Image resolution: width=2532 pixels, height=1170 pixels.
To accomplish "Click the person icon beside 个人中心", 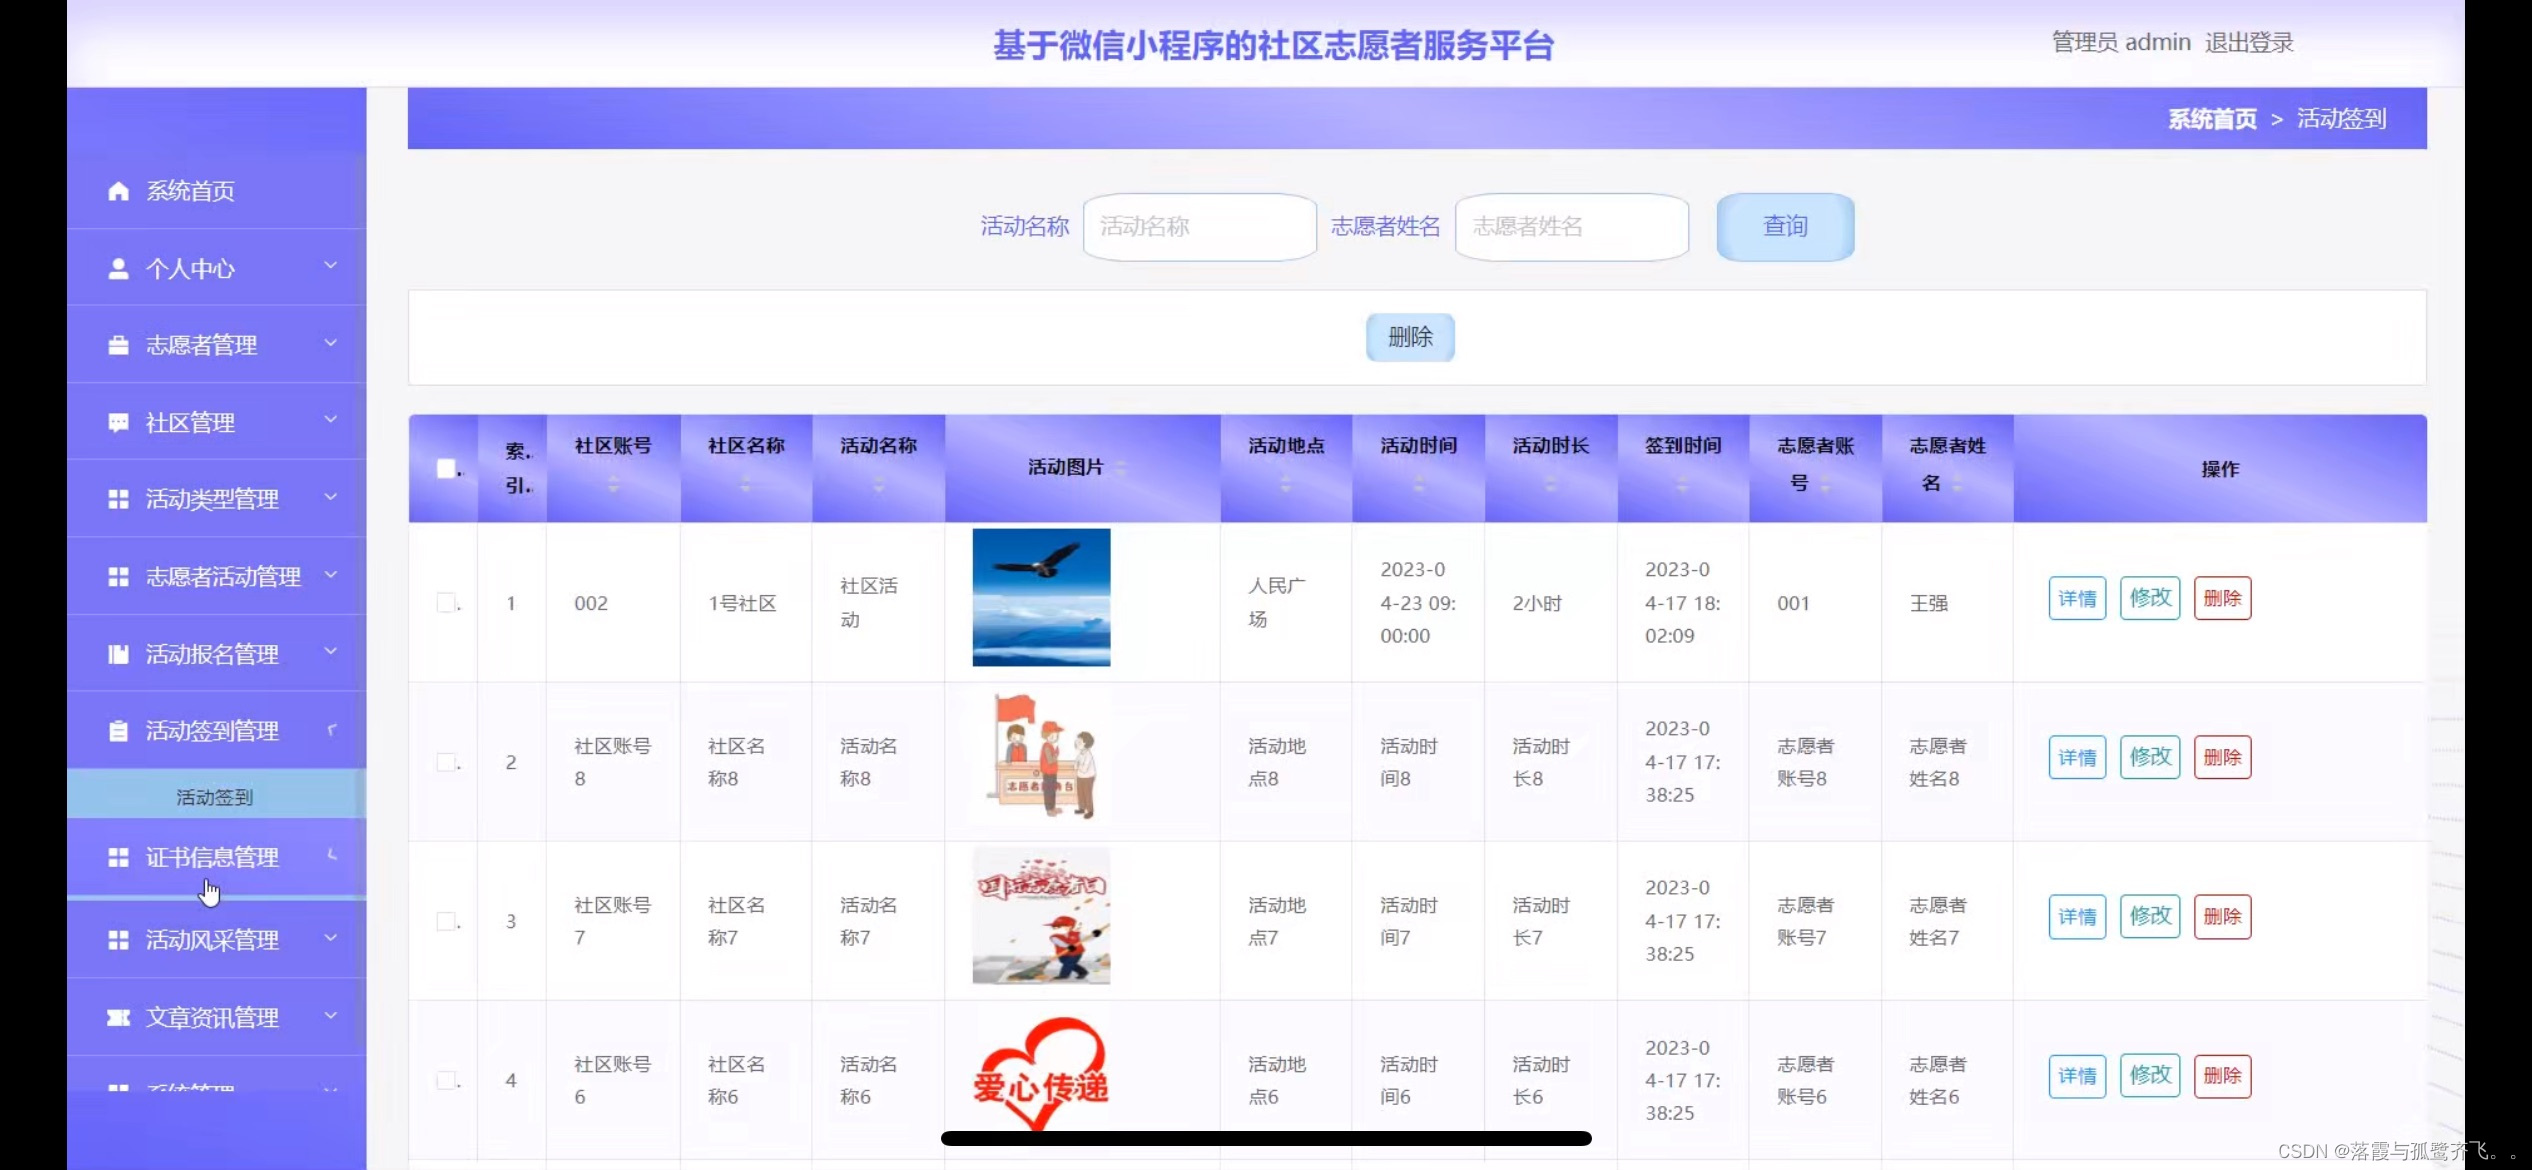I will [118, 268].
